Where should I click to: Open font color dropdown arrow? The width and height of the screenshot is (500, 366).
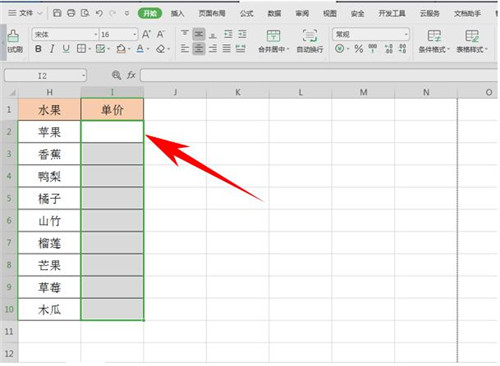pos(148,49)
